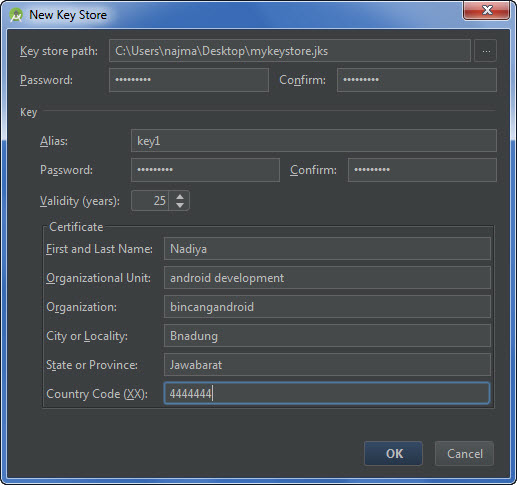This screenshot has height=485, width=517.
Task: Click the Key store path field
Action: (290, 51)
